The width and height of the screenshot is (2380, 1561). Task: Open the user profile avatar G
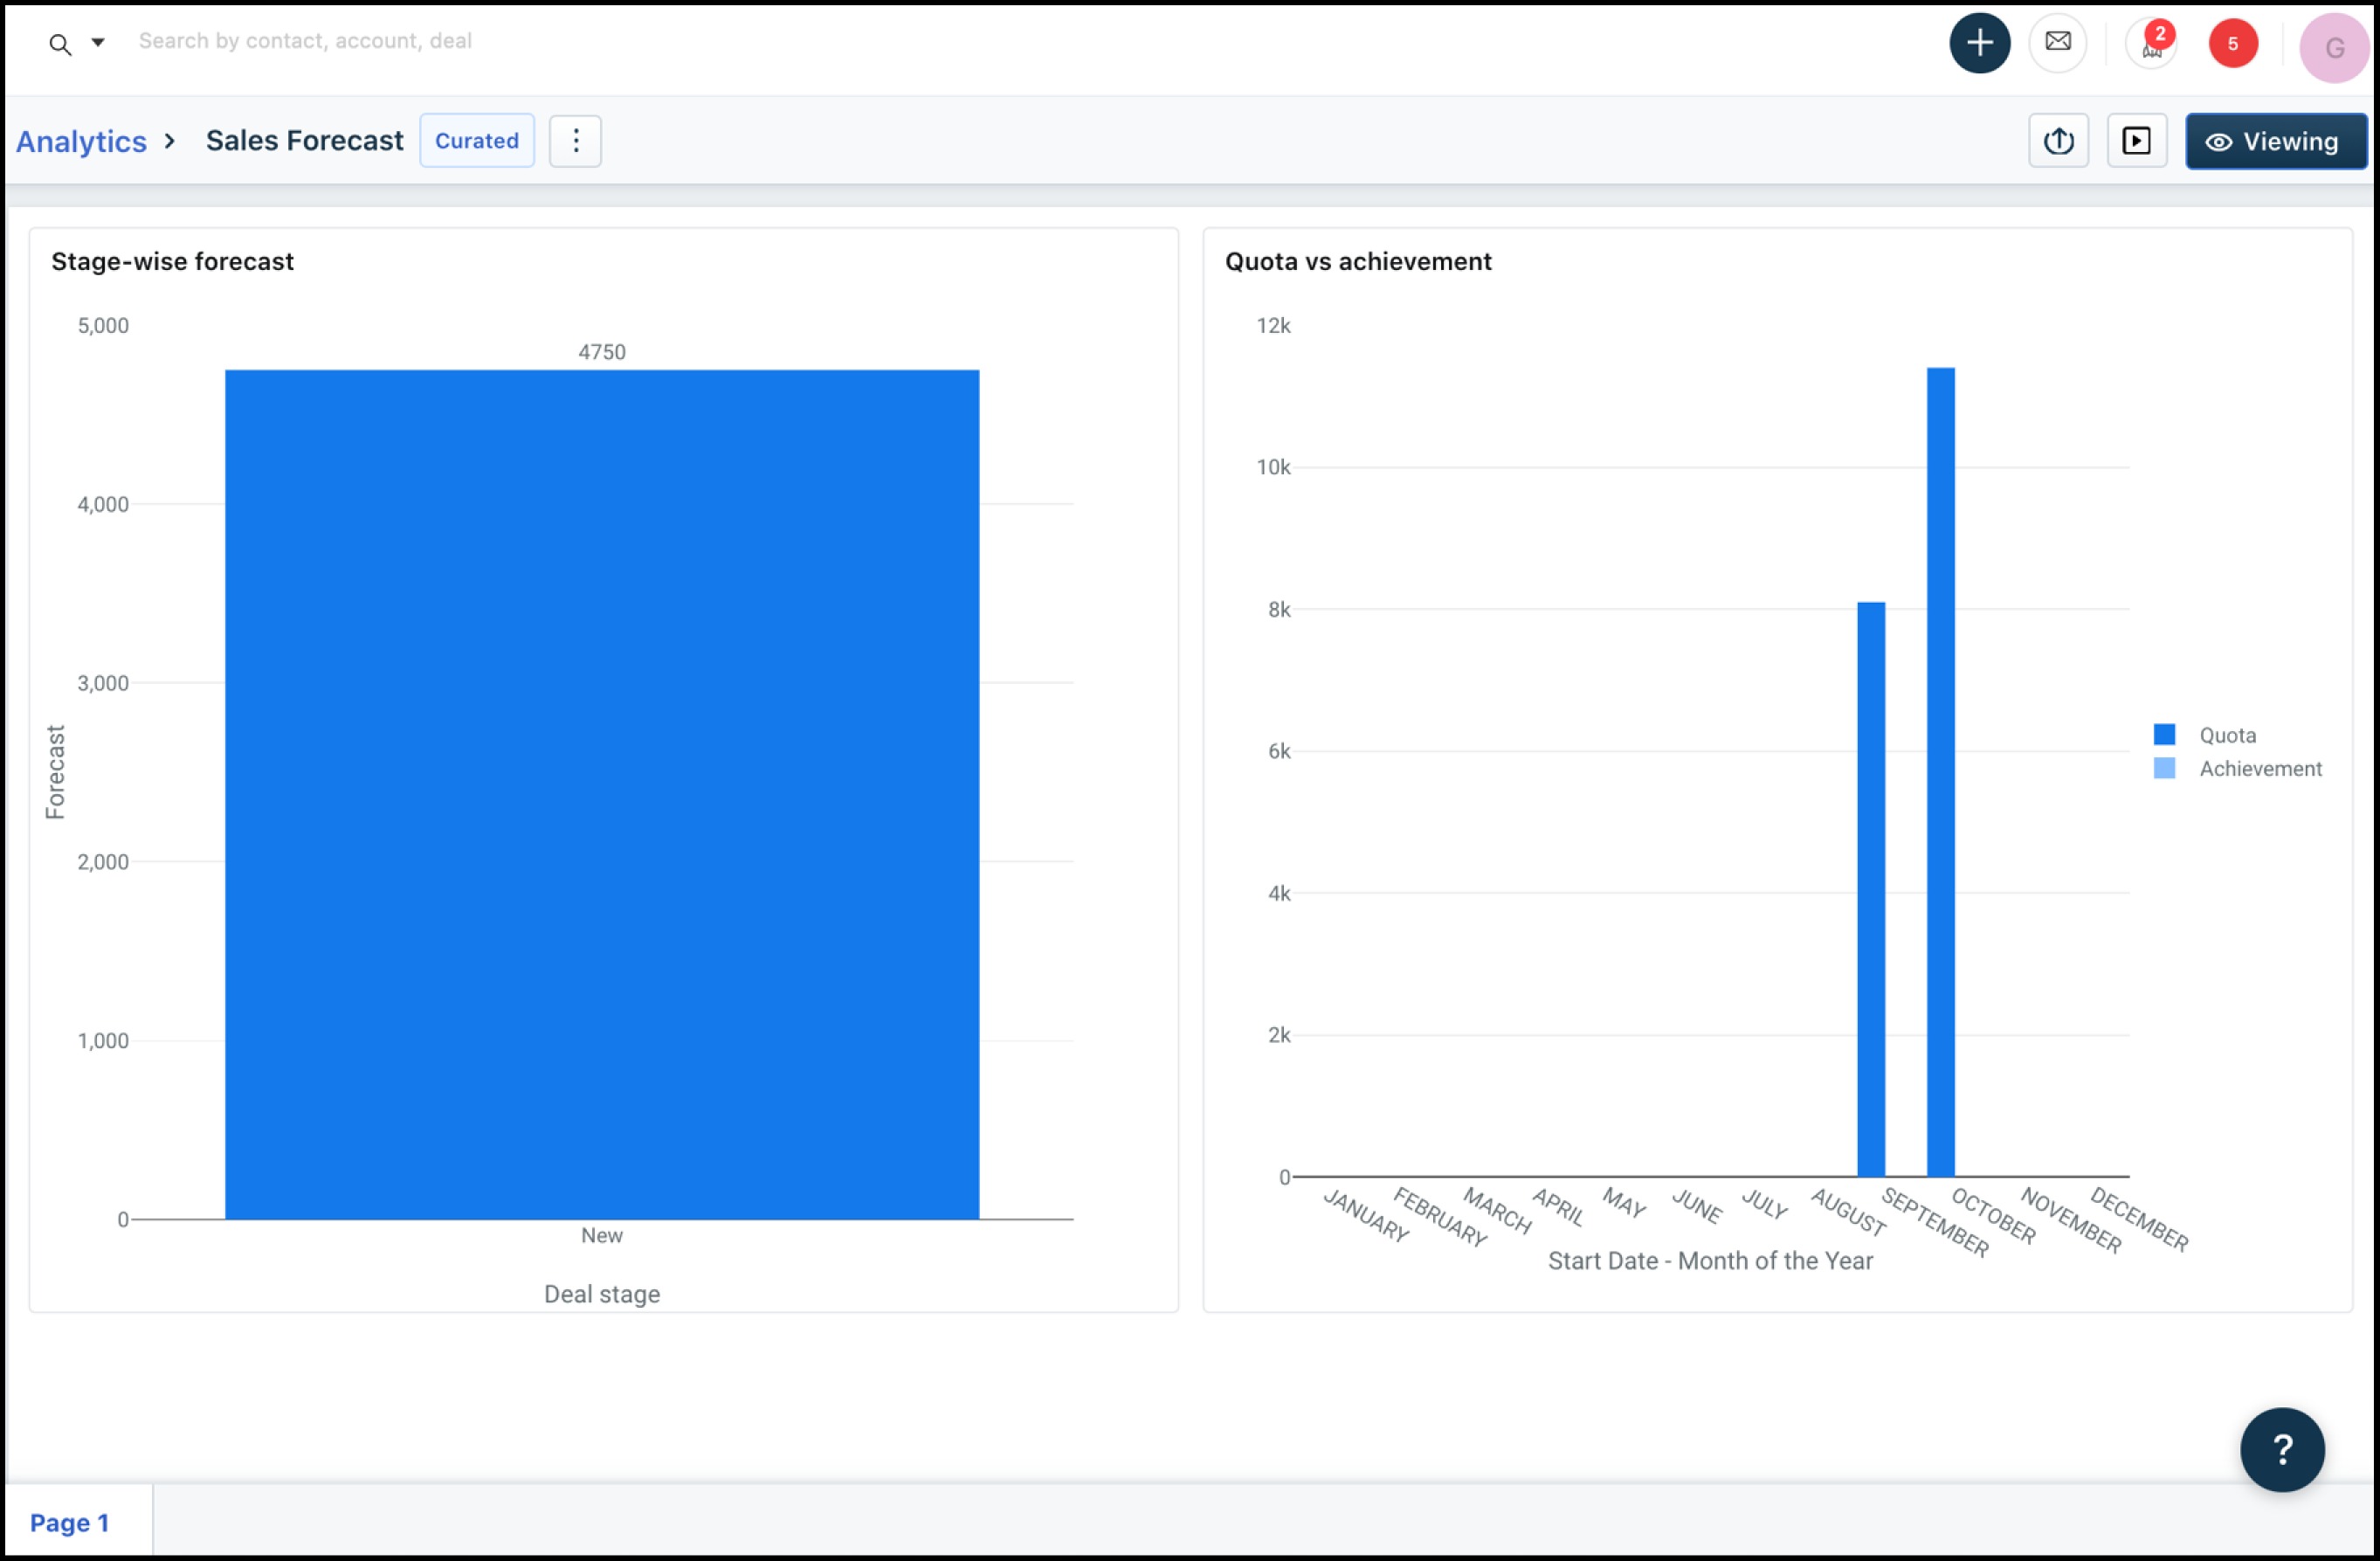tap(2333, 47)
